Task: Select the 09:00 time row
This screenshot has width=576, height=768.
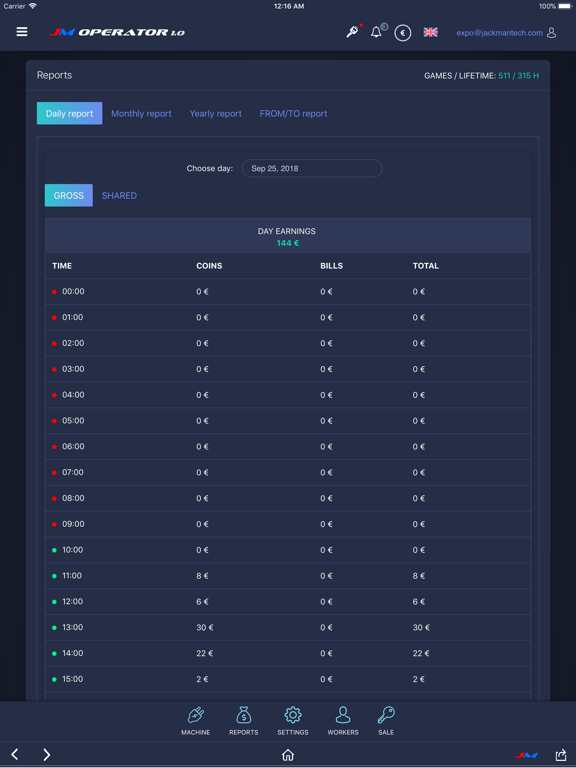Action: coord(288,524)
